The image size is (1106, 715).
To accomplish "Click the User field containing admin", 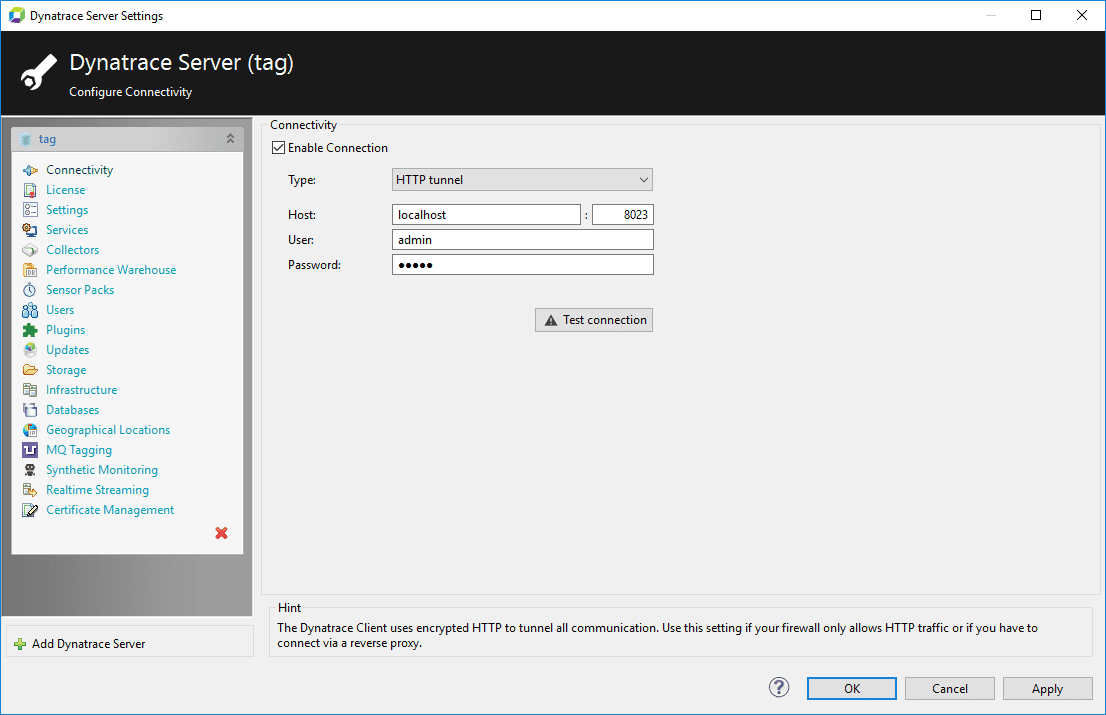I will point(523,240).
